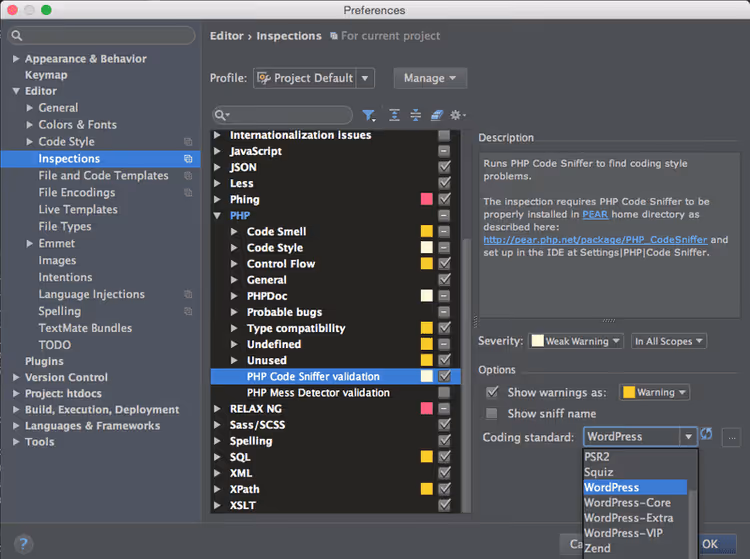This screenshot has height=559, width=750.
Task: Enable the Show sniff name checkbox
Action: (492, 413)
